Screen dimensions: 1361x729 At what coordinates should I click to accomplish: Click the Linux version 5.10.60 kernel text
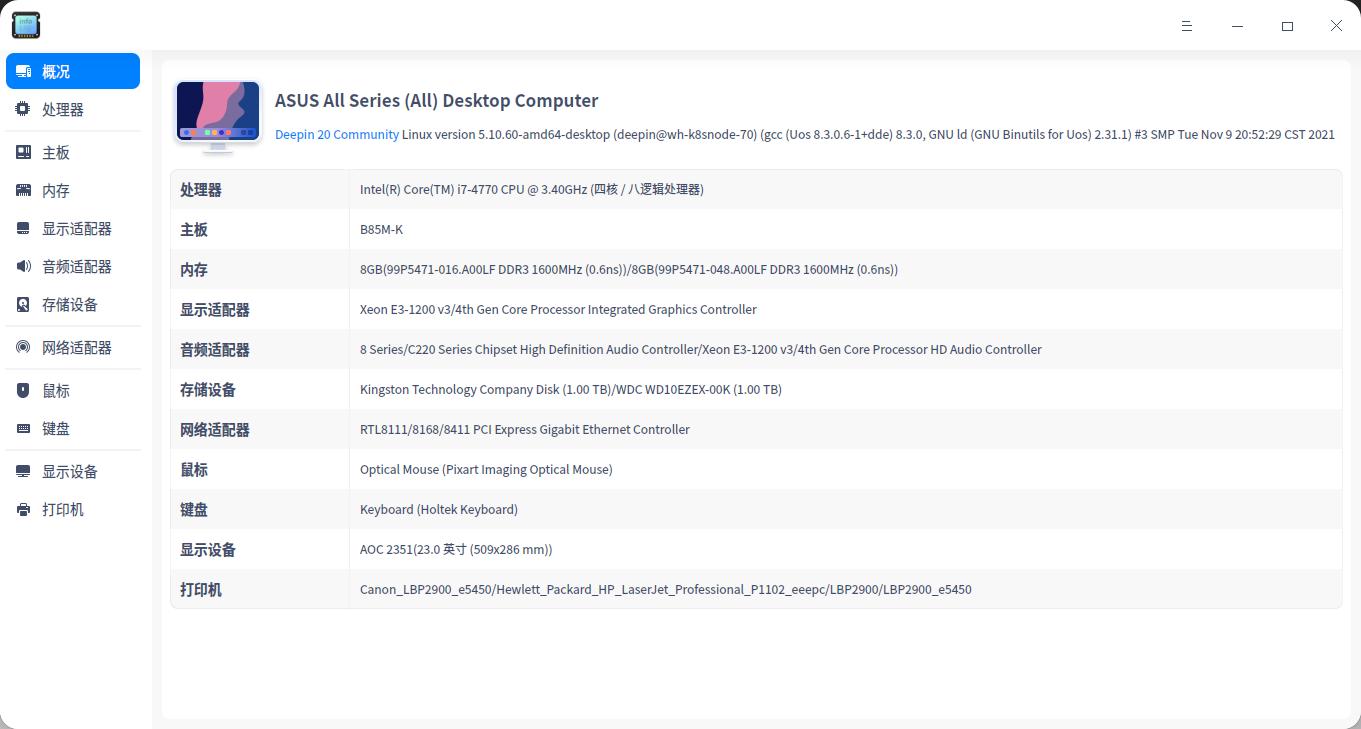[x=868, y=134]
